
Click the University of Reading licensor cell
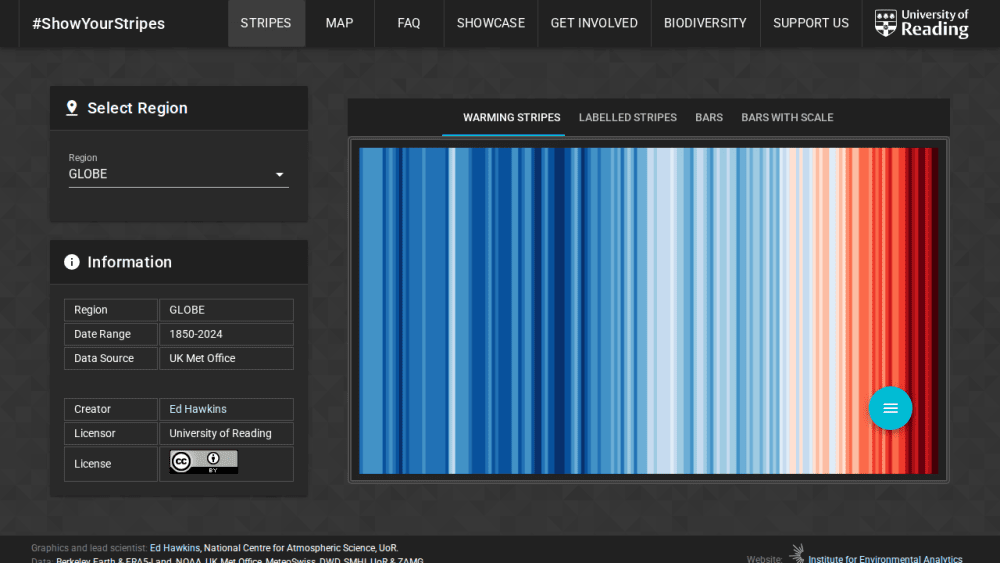[x=226, y=433]
